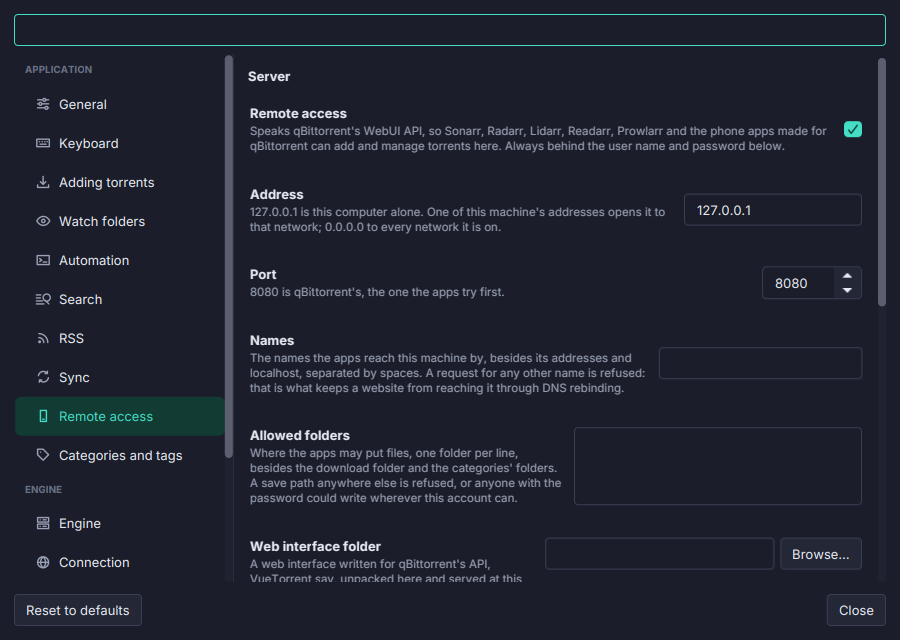This screenshot has height=640, width=900.
Task: Select Remote access in sidebar
Action: 119,416
